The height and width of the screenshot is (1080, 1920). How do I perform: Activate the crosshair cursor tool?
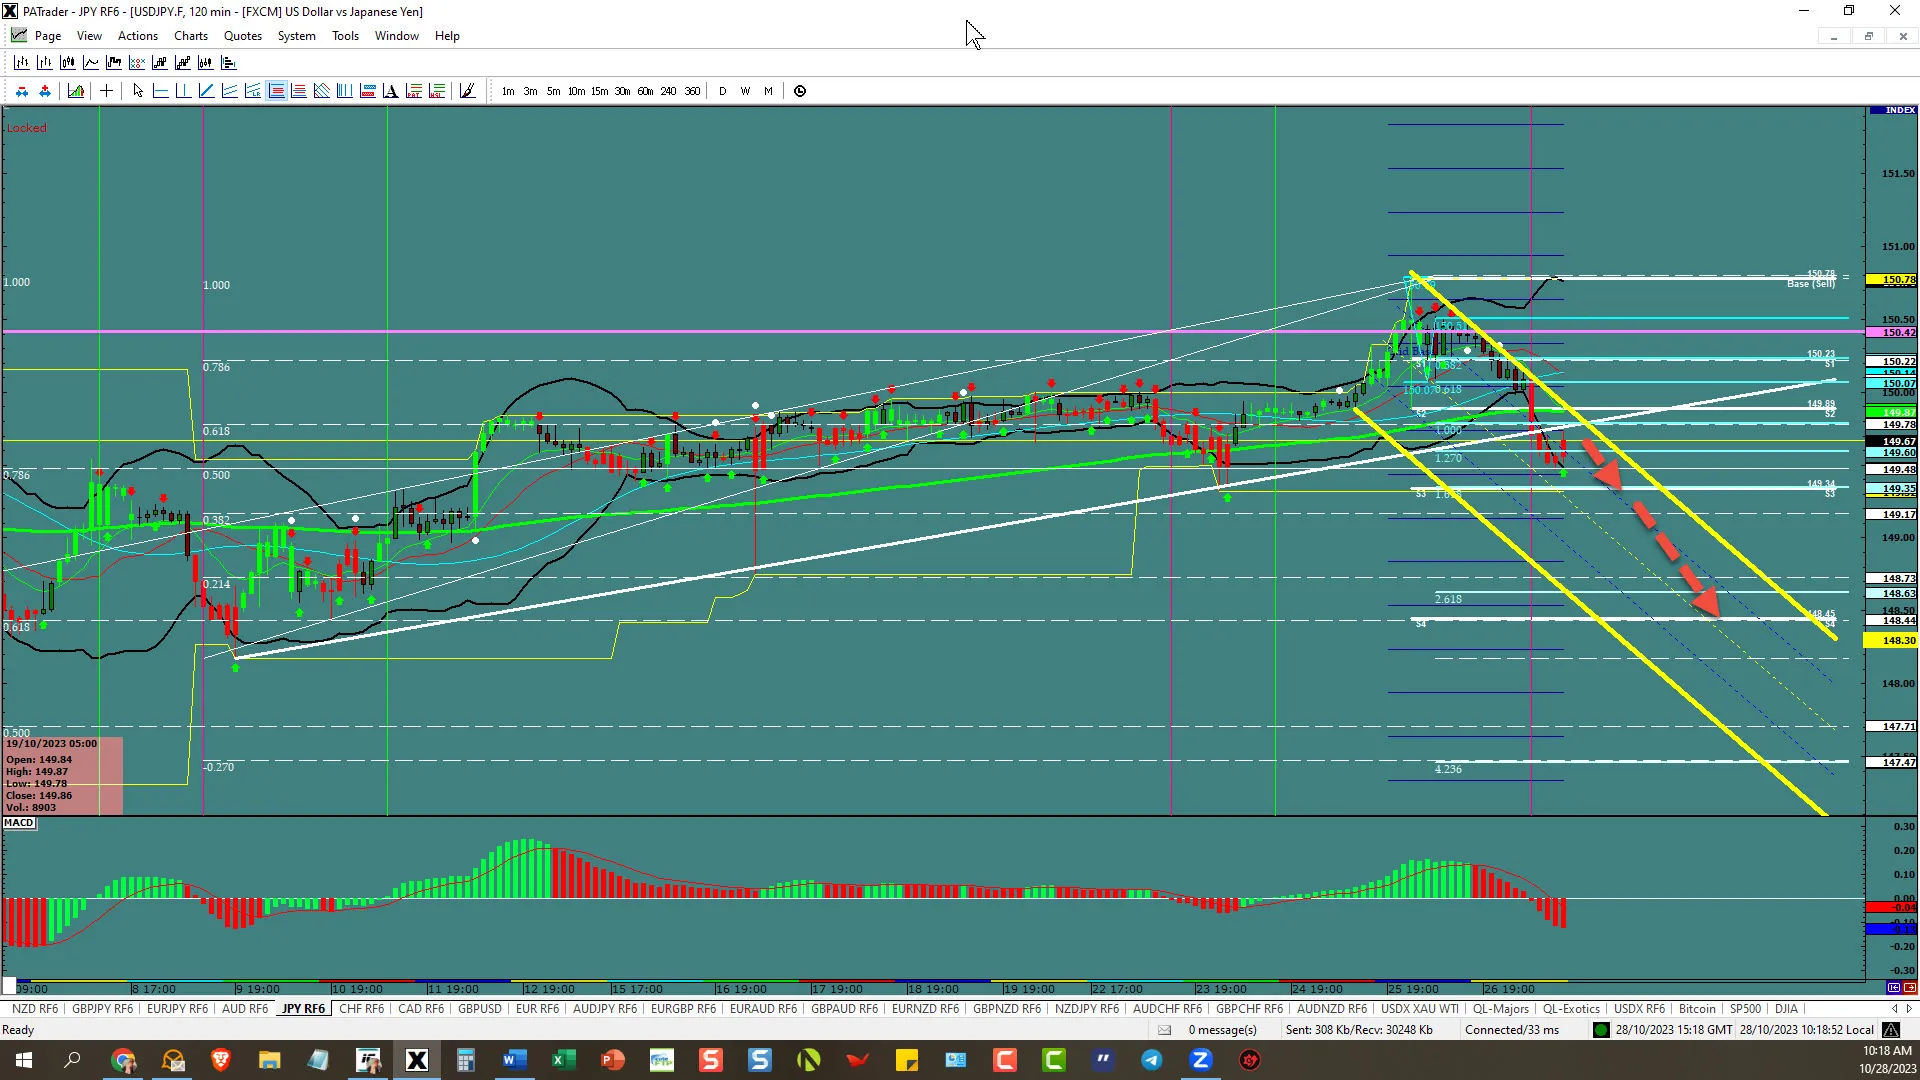tap(106, 91)
